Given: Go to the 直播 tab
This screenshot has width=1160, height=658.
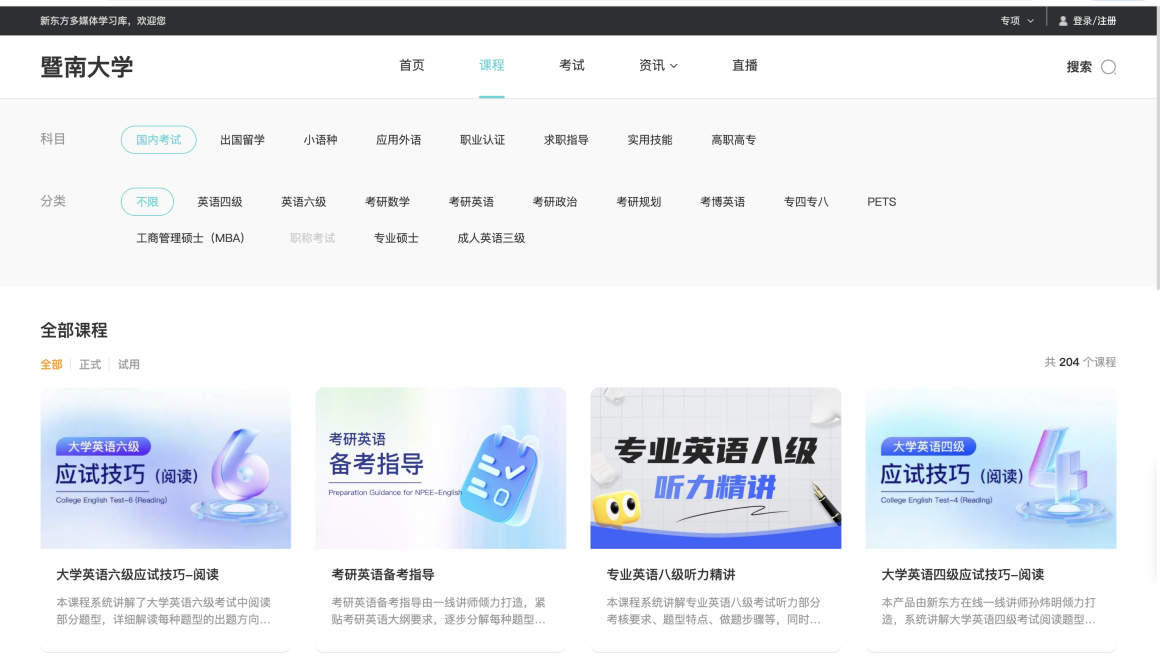Looking at the screenshot, I should pyautogui.click(x=745, y=66).
